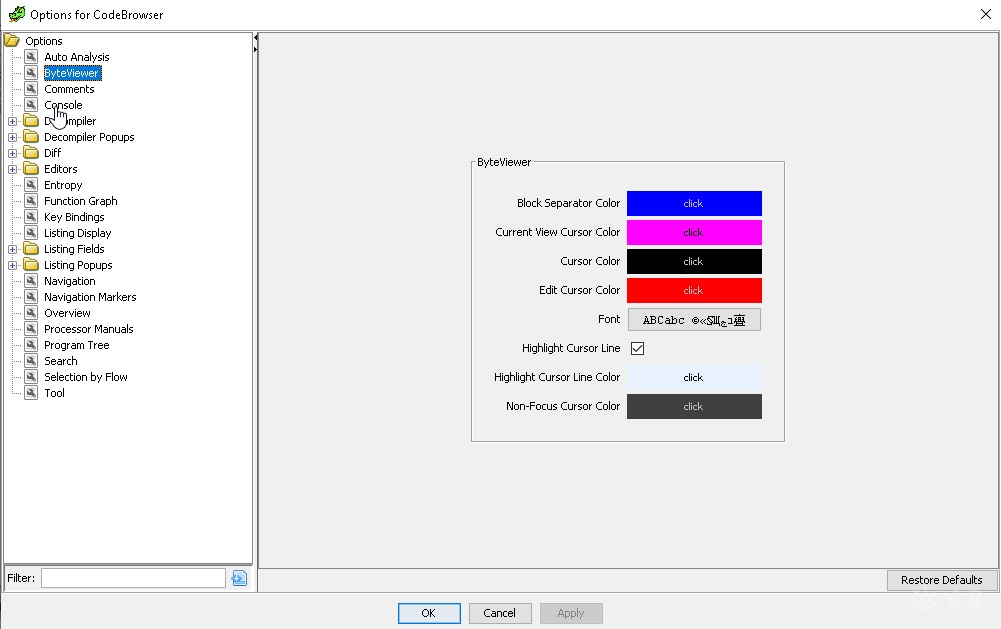Image resolution: width=1001 pixels, height=629 pixels.
Task: Open the Console options page
Action: coord(63,105)
